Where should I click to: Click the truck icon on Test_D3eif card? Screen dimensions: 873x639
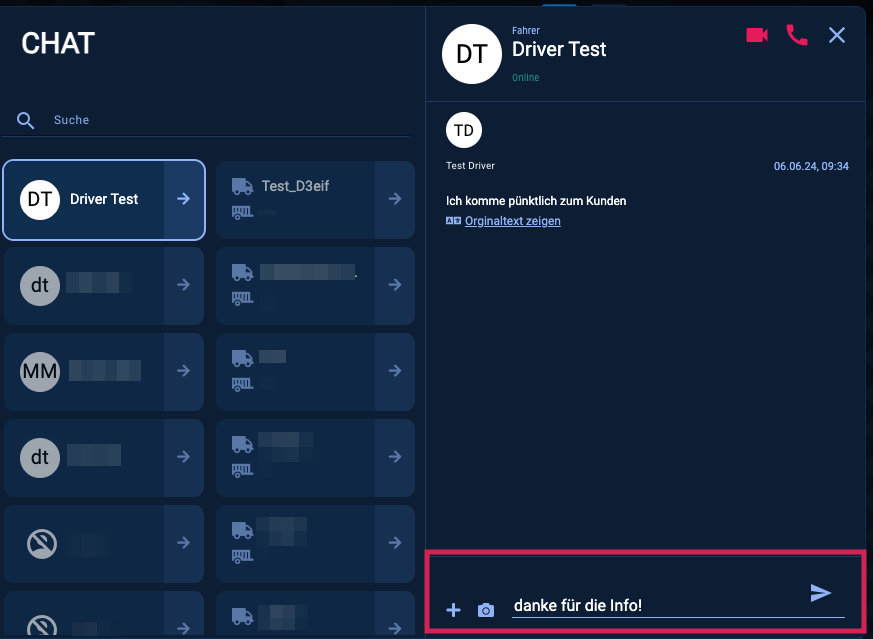click(242, 186)
